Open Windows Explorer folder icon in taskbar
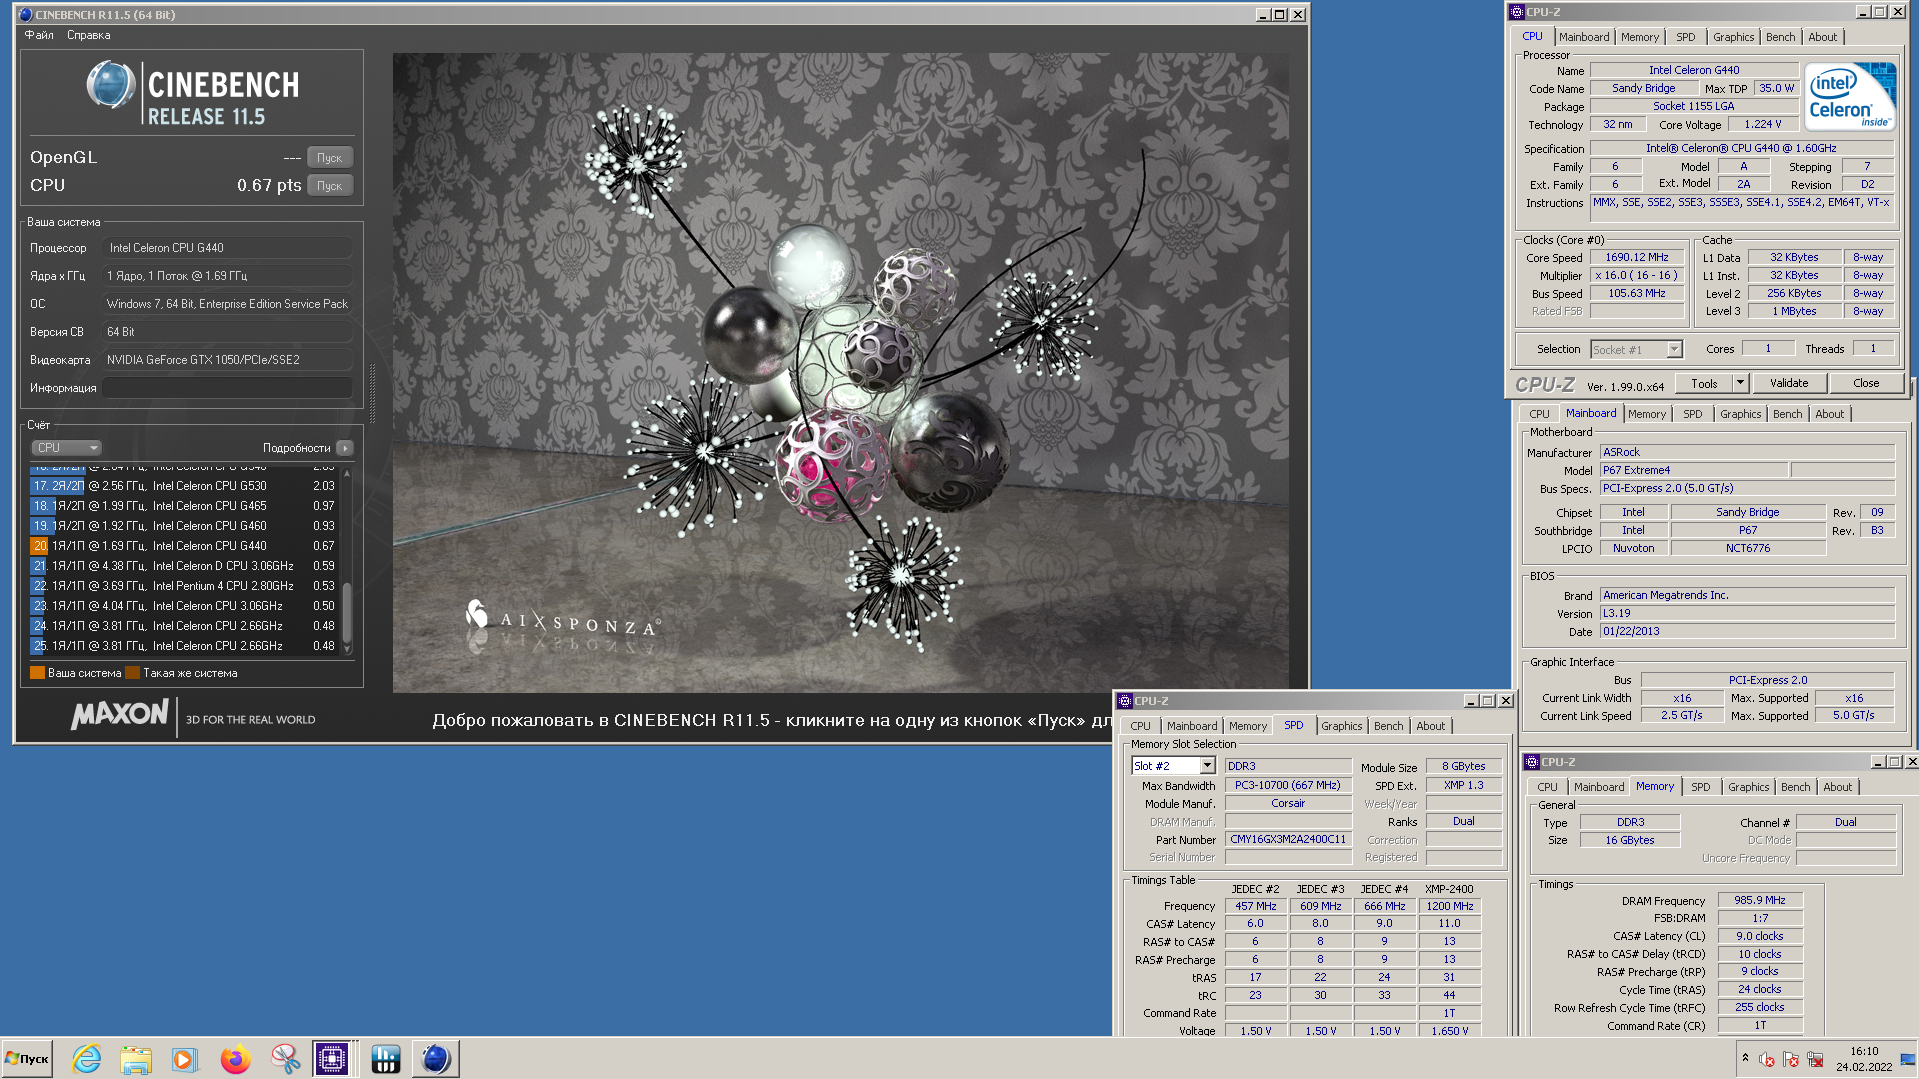The height and width of the screenshot is (1079, 1919). [135, 1059]
